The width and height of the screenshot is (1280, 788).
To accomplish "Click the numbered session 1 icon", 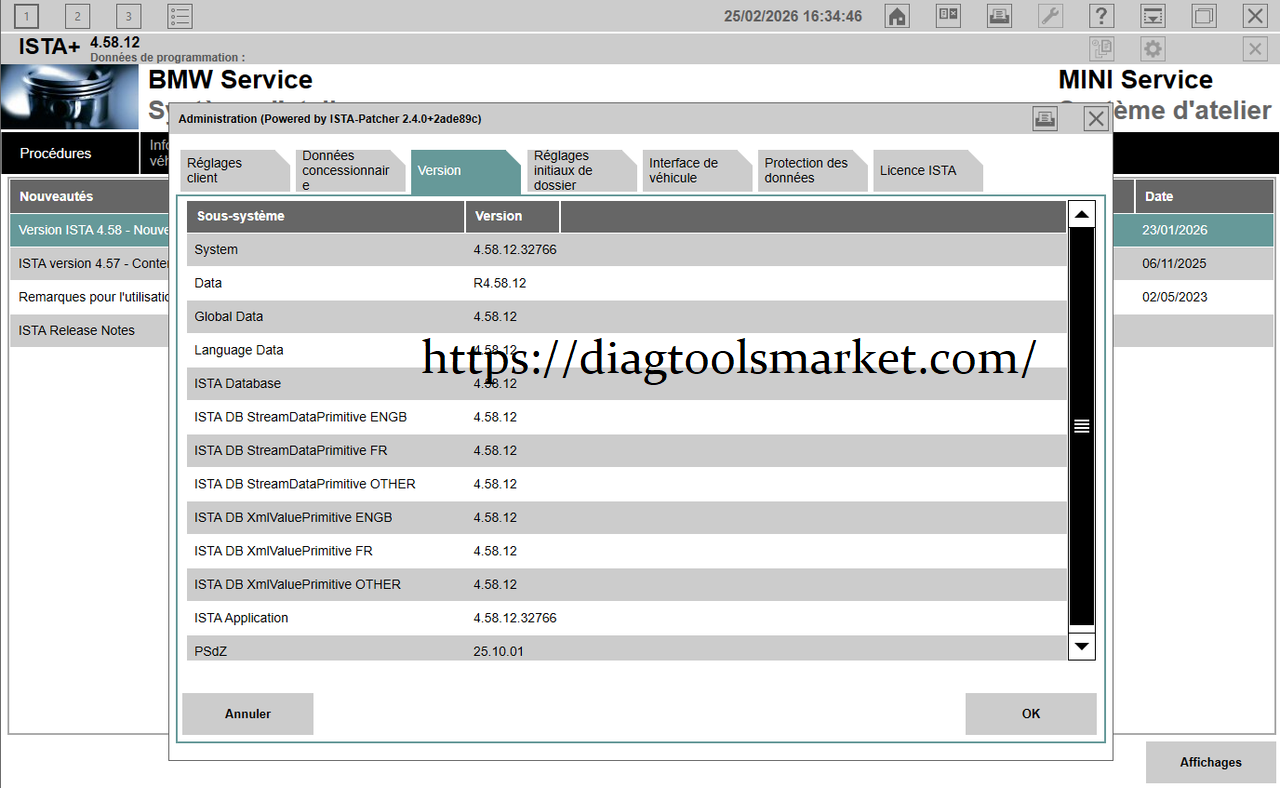I will coord(26,16).
